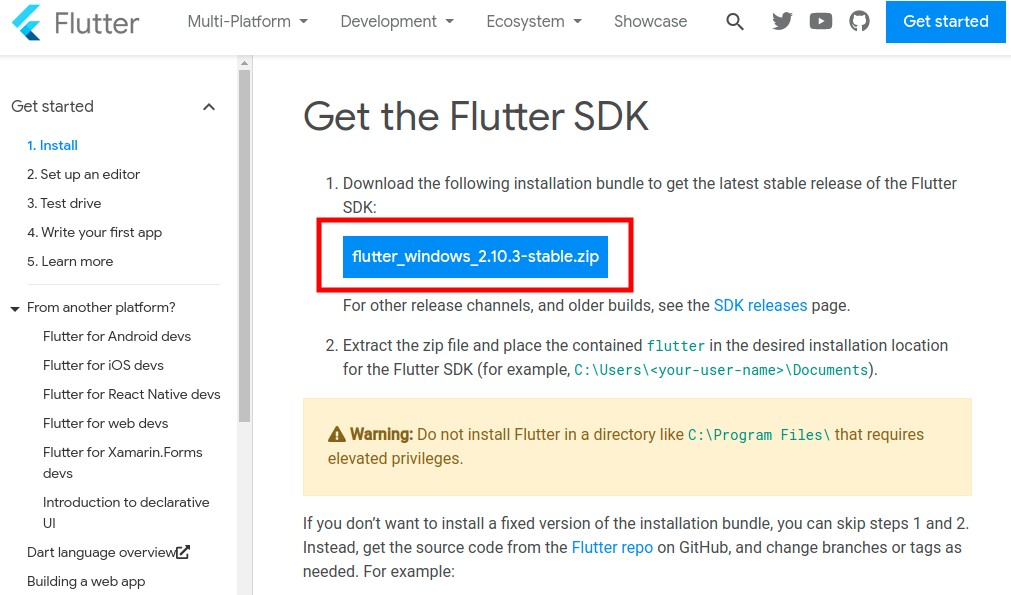This screenshot has height=595, width=1011.
Task: Go to 2. Set up an editor
Action: pyautogui.click(x=83, y=174)
